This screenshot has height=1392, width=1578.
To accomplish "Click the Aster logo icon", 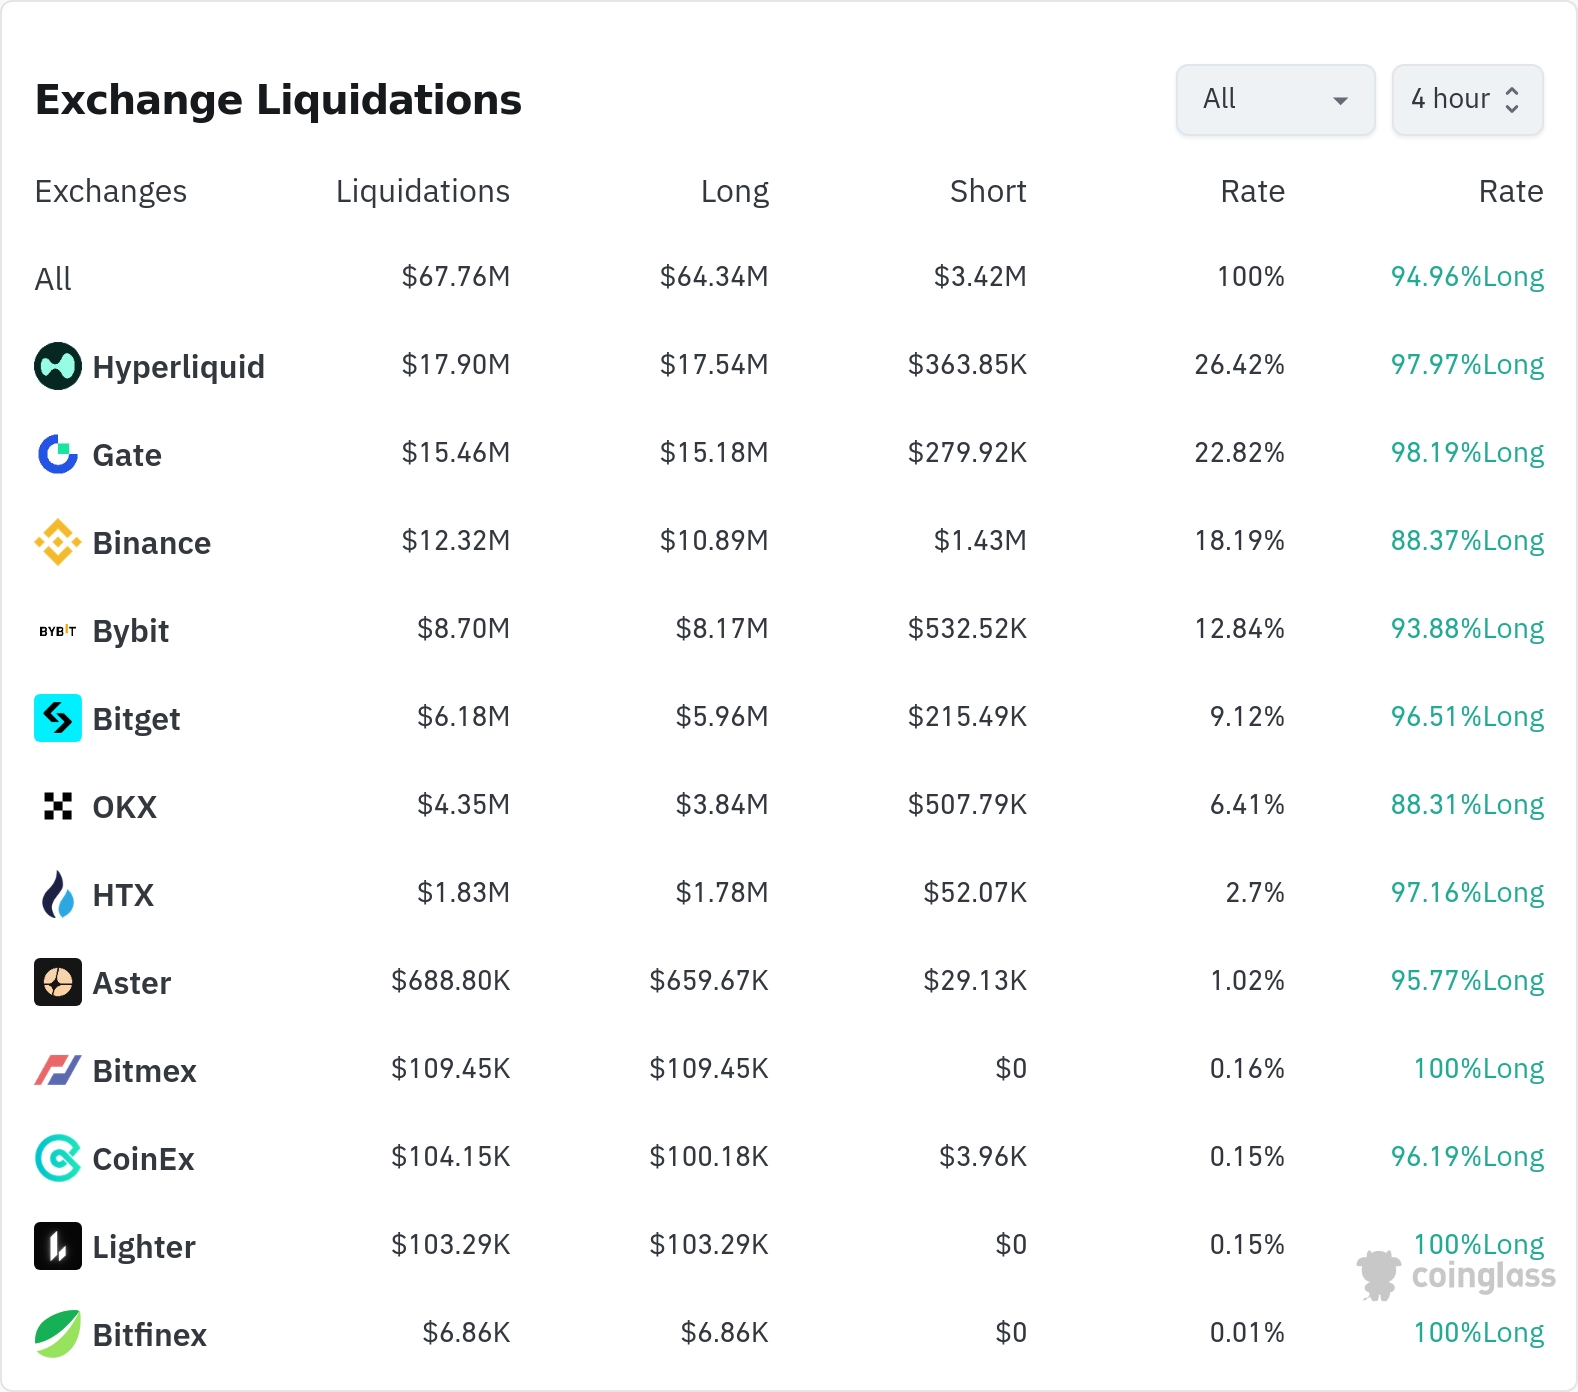I will point(58,982).
